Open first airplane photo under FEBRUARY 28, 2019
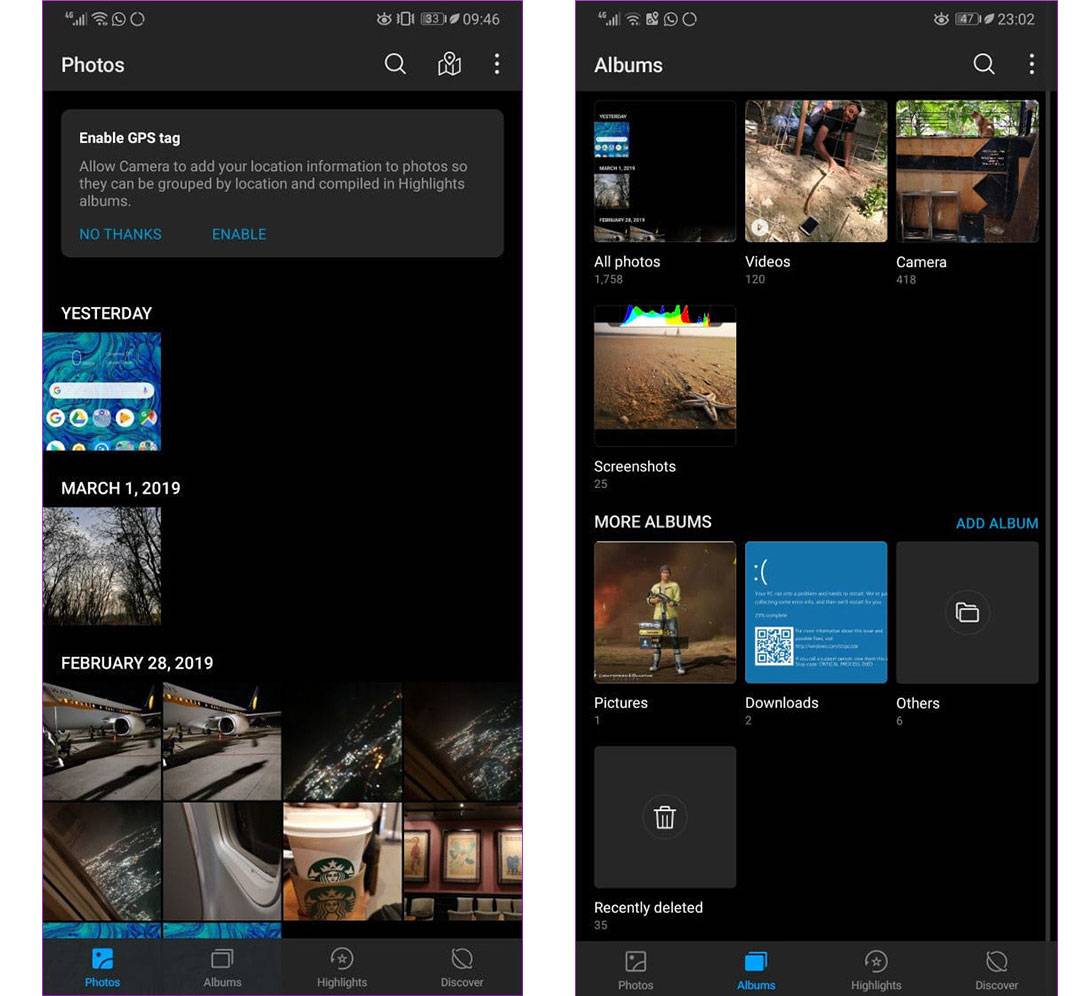The width and height of the screenshot is (1080, 996). coord(102,741)
